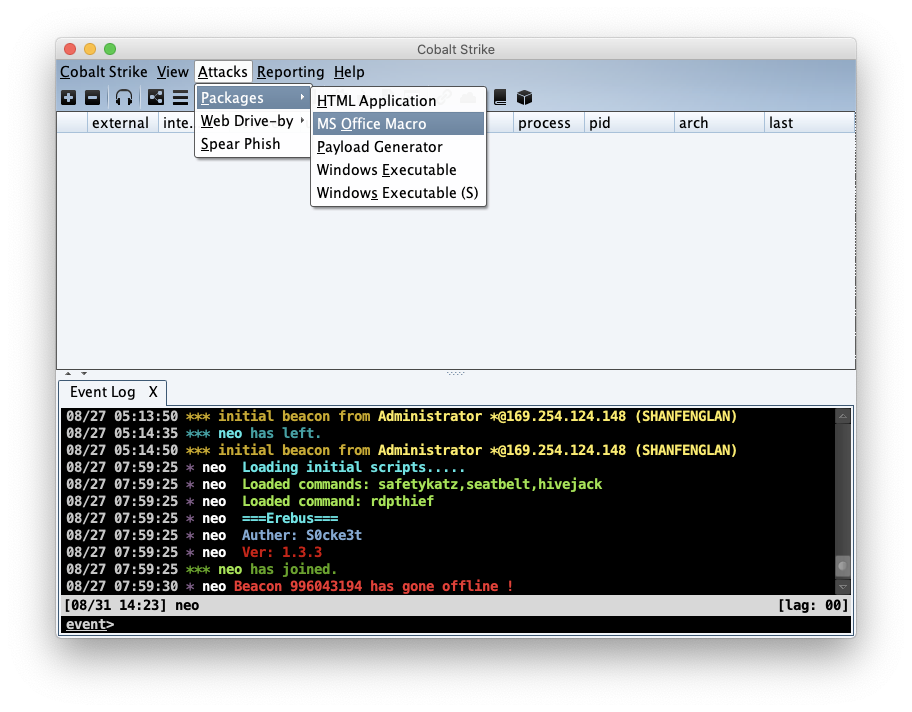The width and height of the screenshot is (912, 712).
Task: Click 'neo has joined.' log line
Action: (x=201, y=569)
